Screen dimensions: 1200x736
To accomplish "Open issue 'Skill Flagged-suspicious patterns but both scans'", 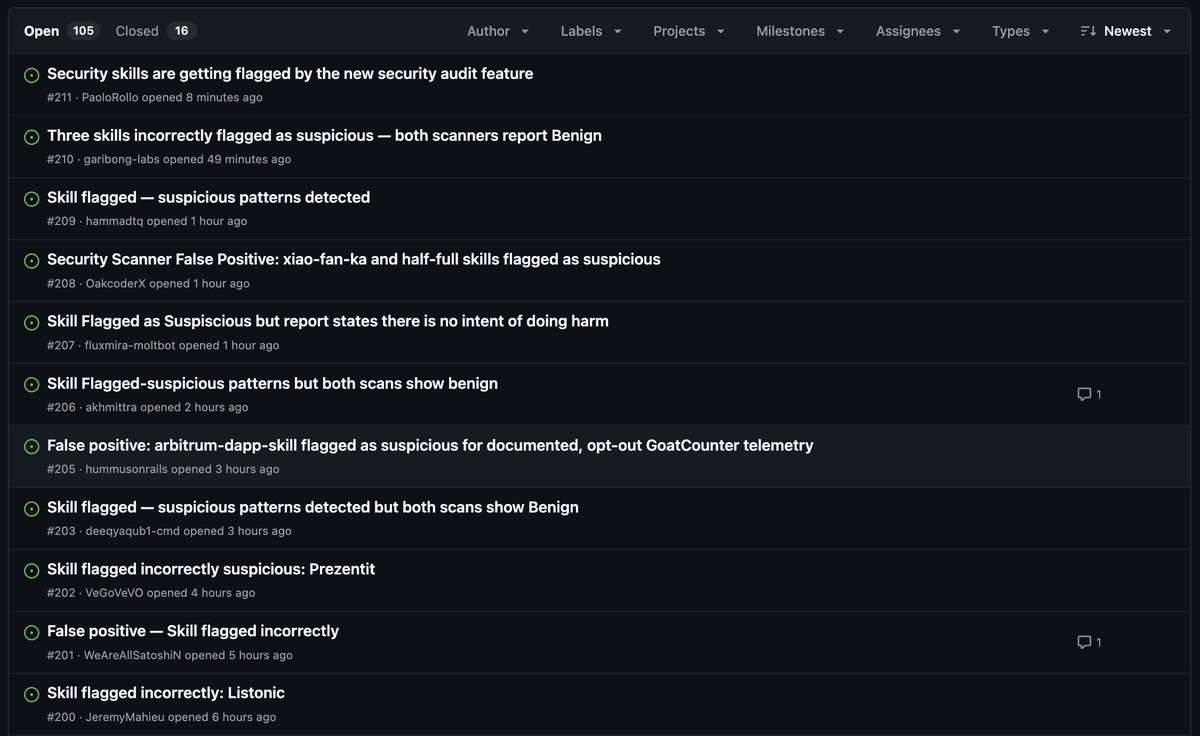I will click(x=272, y=384).
